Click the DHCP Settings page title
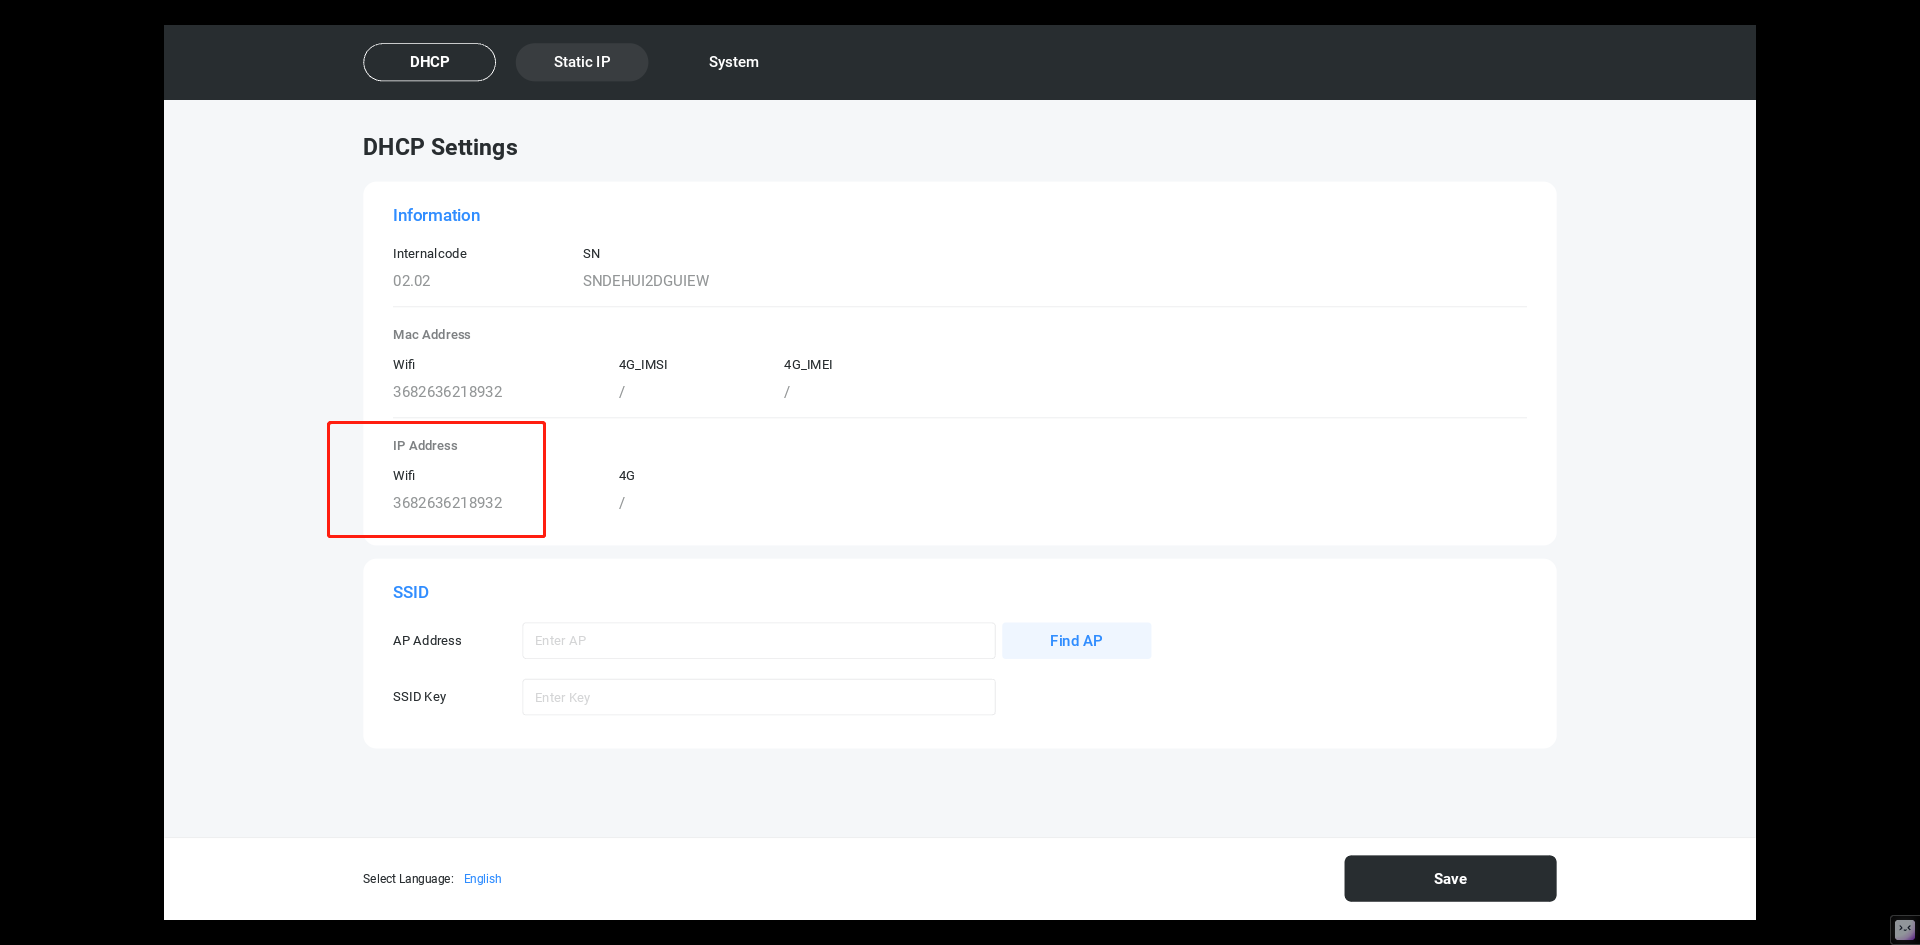This screenshot has height=945, width=1920. click(x=440, y=147)
